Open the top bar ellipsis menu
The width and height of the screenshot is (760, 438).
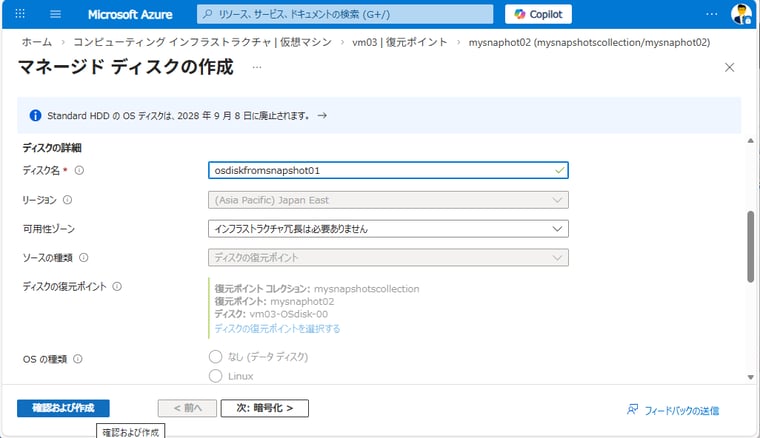[x=712, y=14]
